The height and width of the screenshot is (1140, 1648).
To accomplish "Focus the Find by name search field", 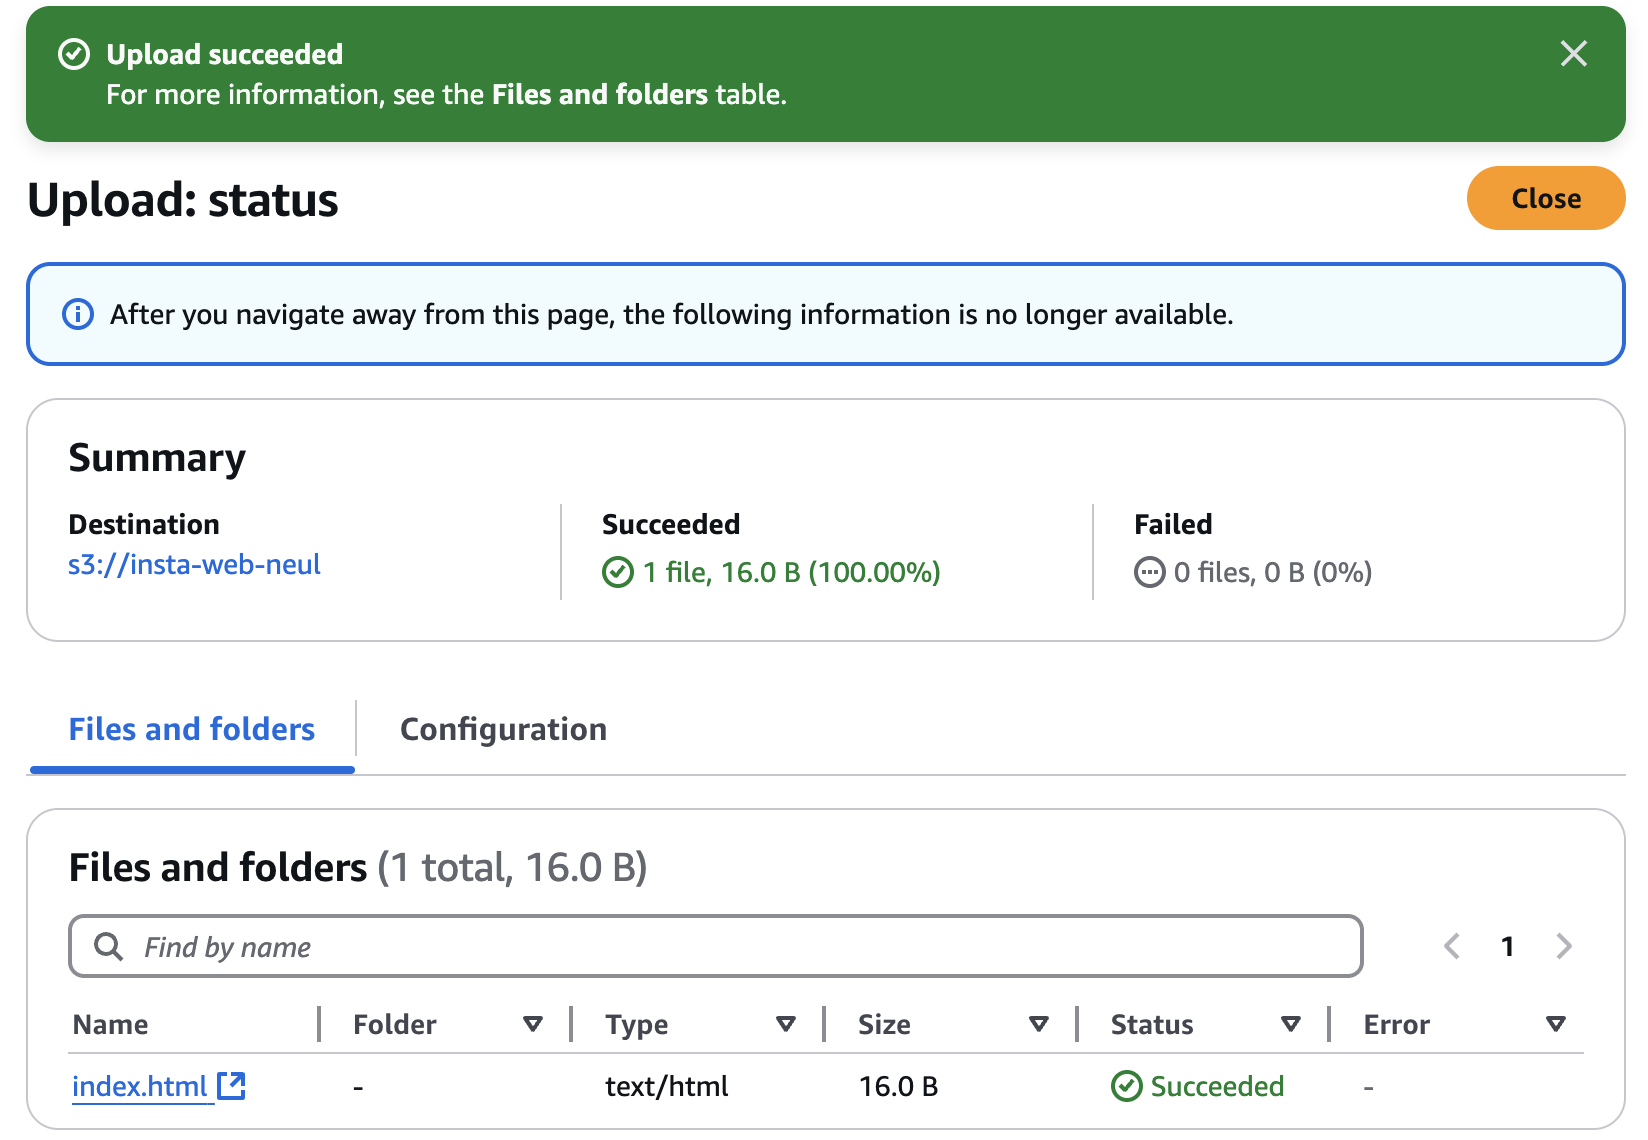I will click(x=716, y=946).
